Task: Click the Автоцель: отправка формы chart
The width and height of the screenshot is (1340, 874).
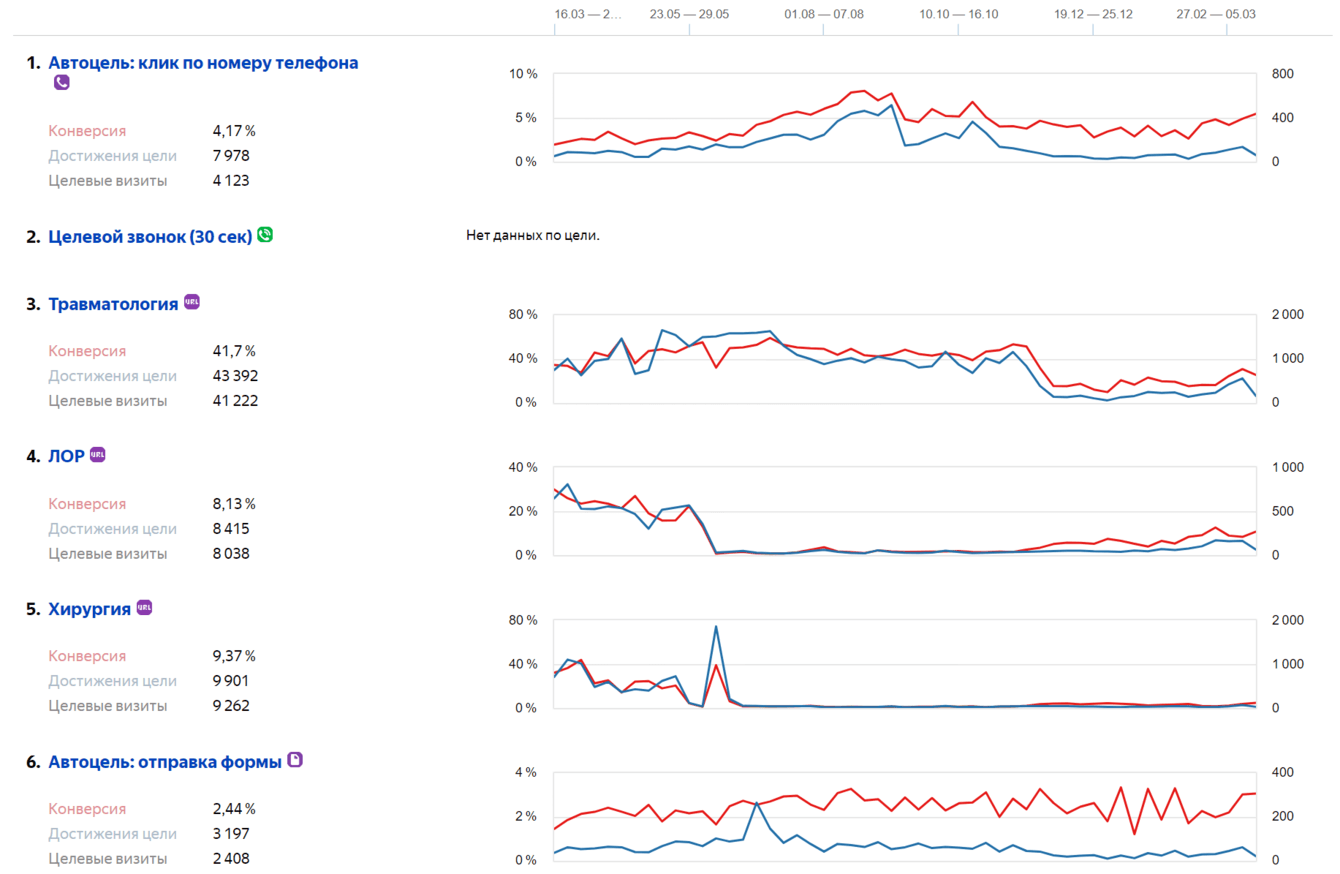Action: click(x=905, y=816)
